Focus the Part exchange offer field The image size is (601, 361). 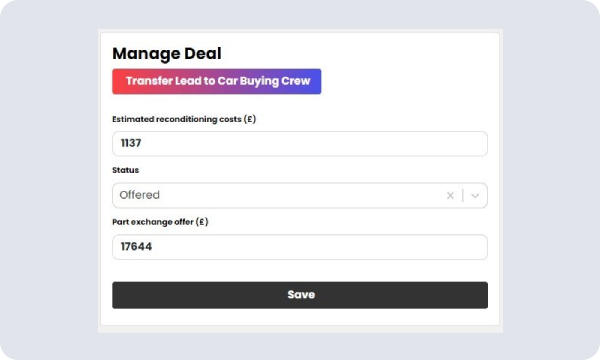(x=300, y=247)
